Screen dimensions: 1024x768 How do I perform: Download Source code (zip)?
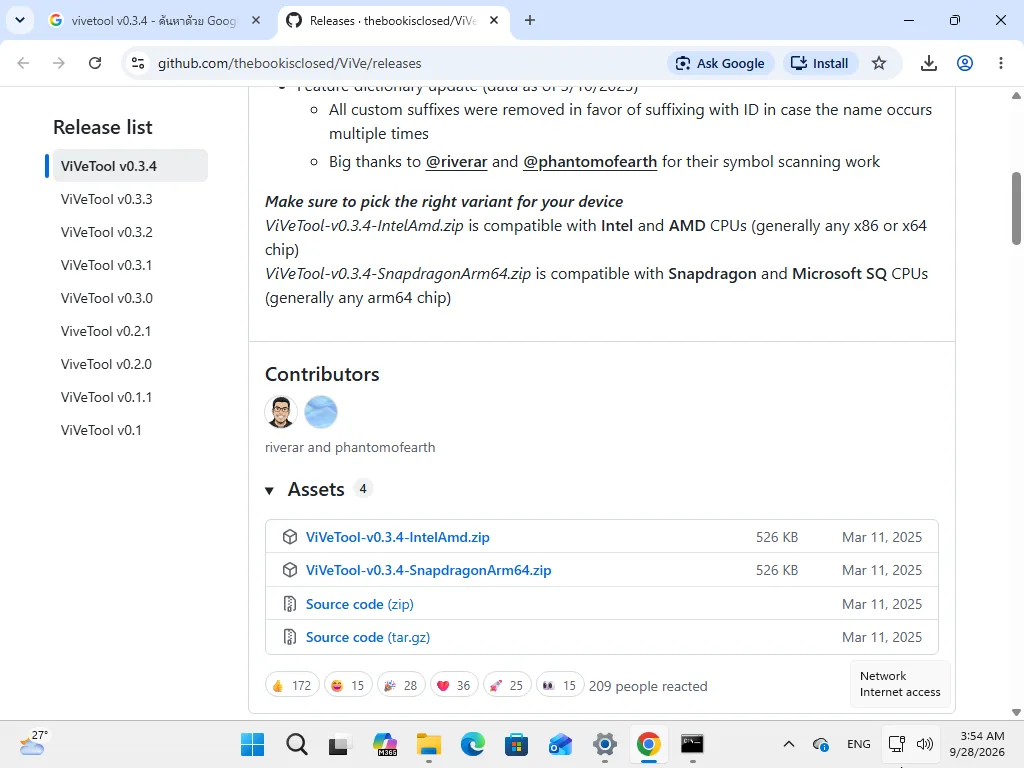click(359, 604)
